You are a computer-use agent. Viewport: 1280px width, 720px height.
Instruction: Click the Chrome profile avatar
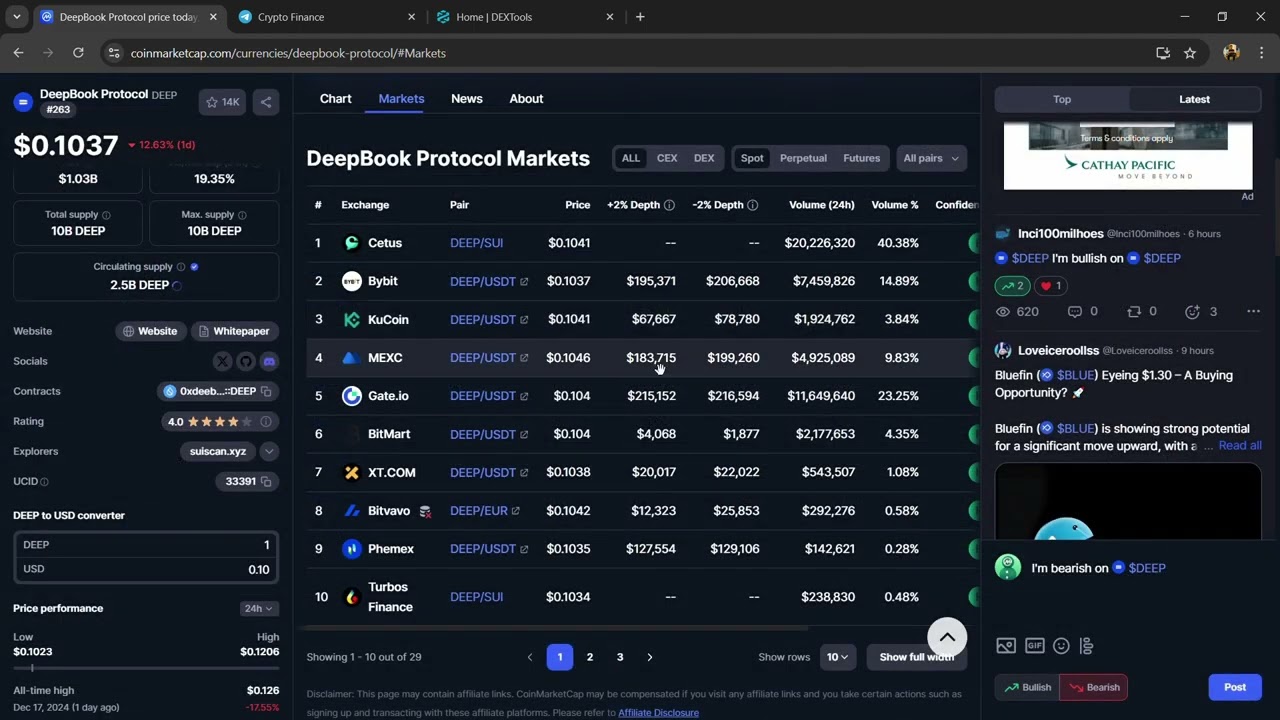coord(1231,53)
